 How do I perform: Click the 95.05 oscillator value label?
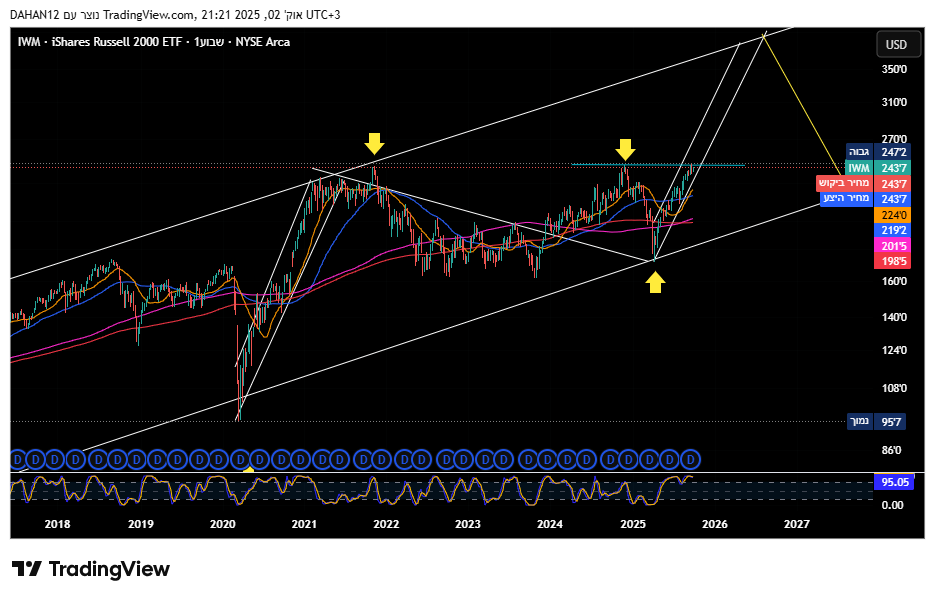click(x=892, y=482)
